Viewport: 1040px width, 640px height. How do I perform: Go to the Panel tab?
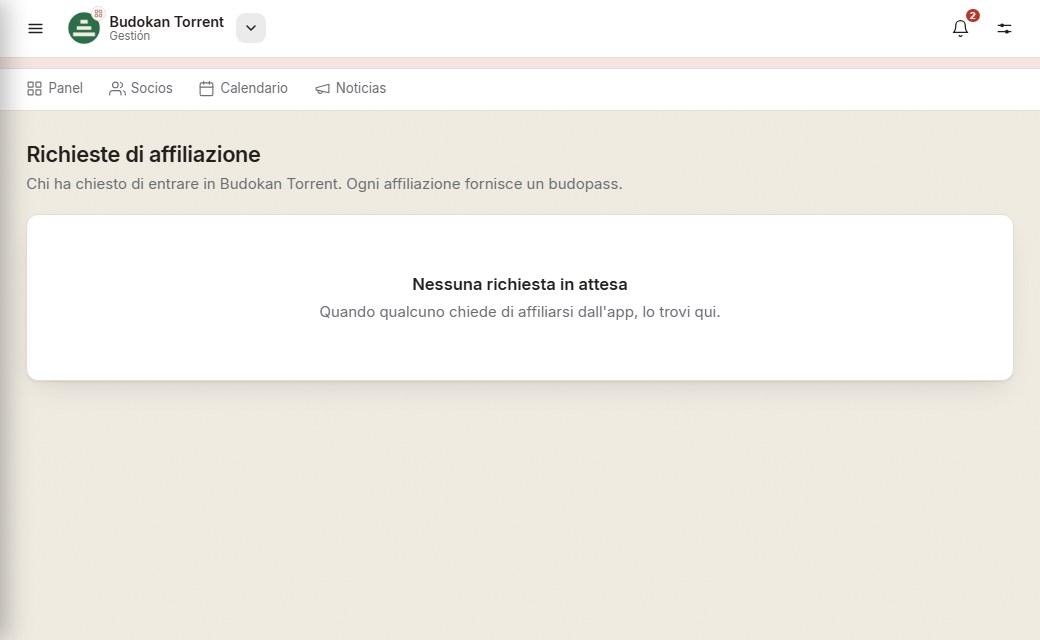pyautogui.click(x=55, y=88)
